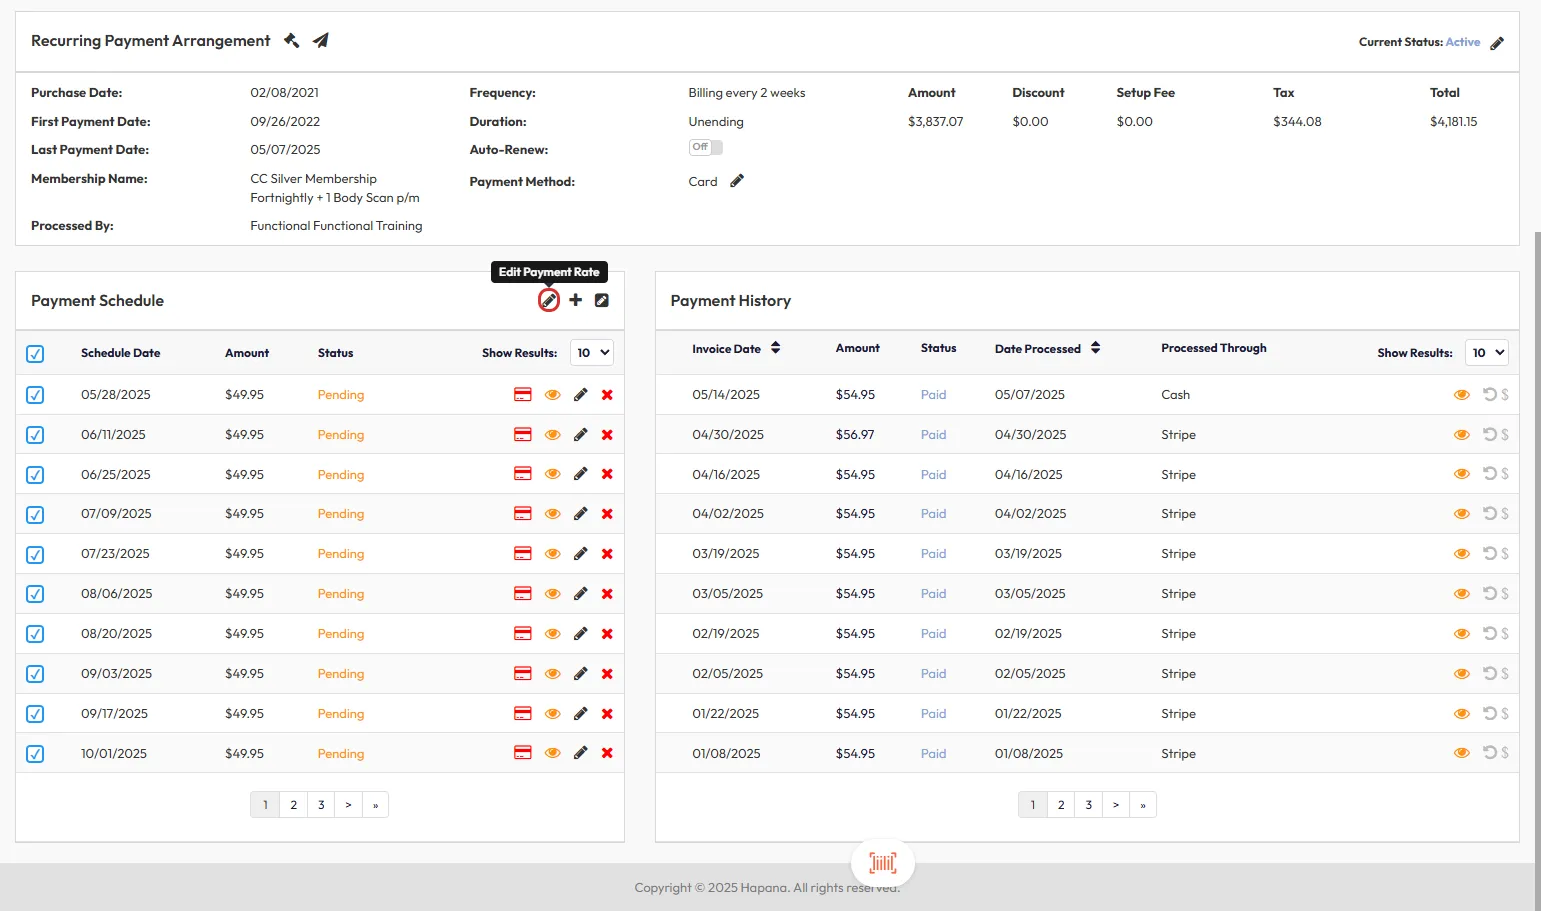This screenshot has width=1541, height=911.
Task: Go to page 3 of Payment History
Action: (x=1089, y=805)
